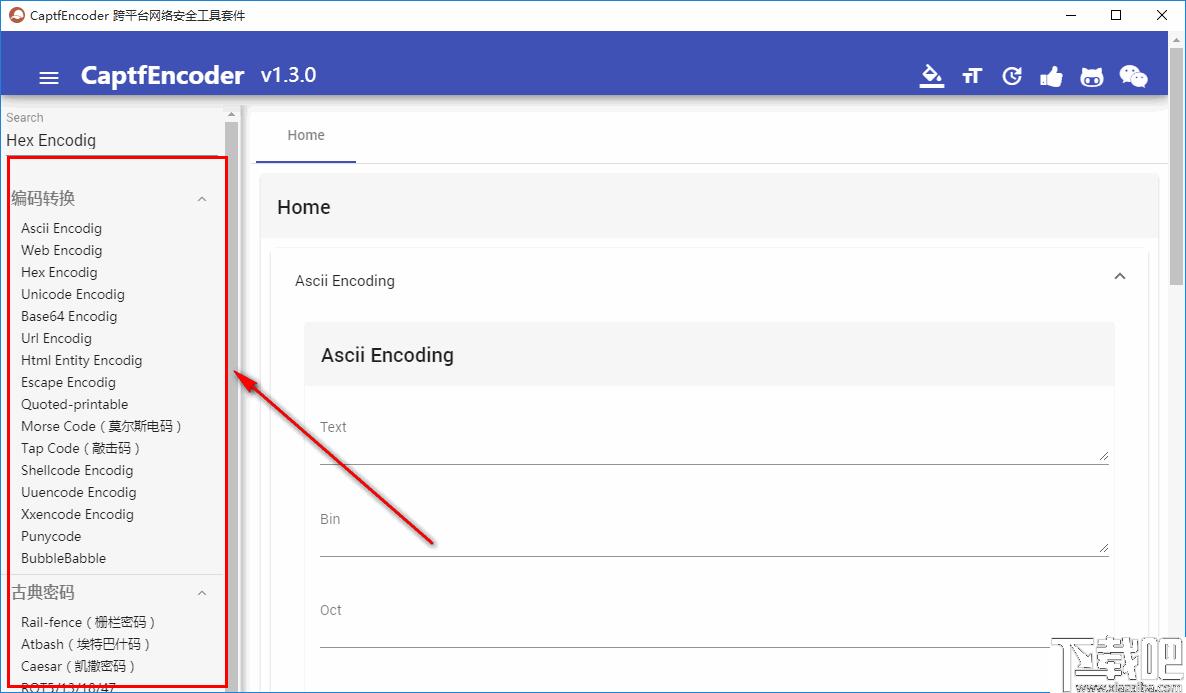Screen dimensions: 1186x693
Task: Open Html Entity Encodig tool
Action: point(82,360)
